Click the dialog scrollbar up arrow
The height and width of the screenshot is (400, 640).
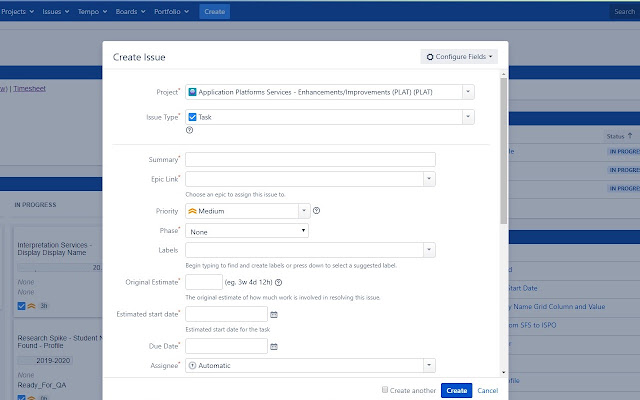pyautogui.click(x=503, y=74)
